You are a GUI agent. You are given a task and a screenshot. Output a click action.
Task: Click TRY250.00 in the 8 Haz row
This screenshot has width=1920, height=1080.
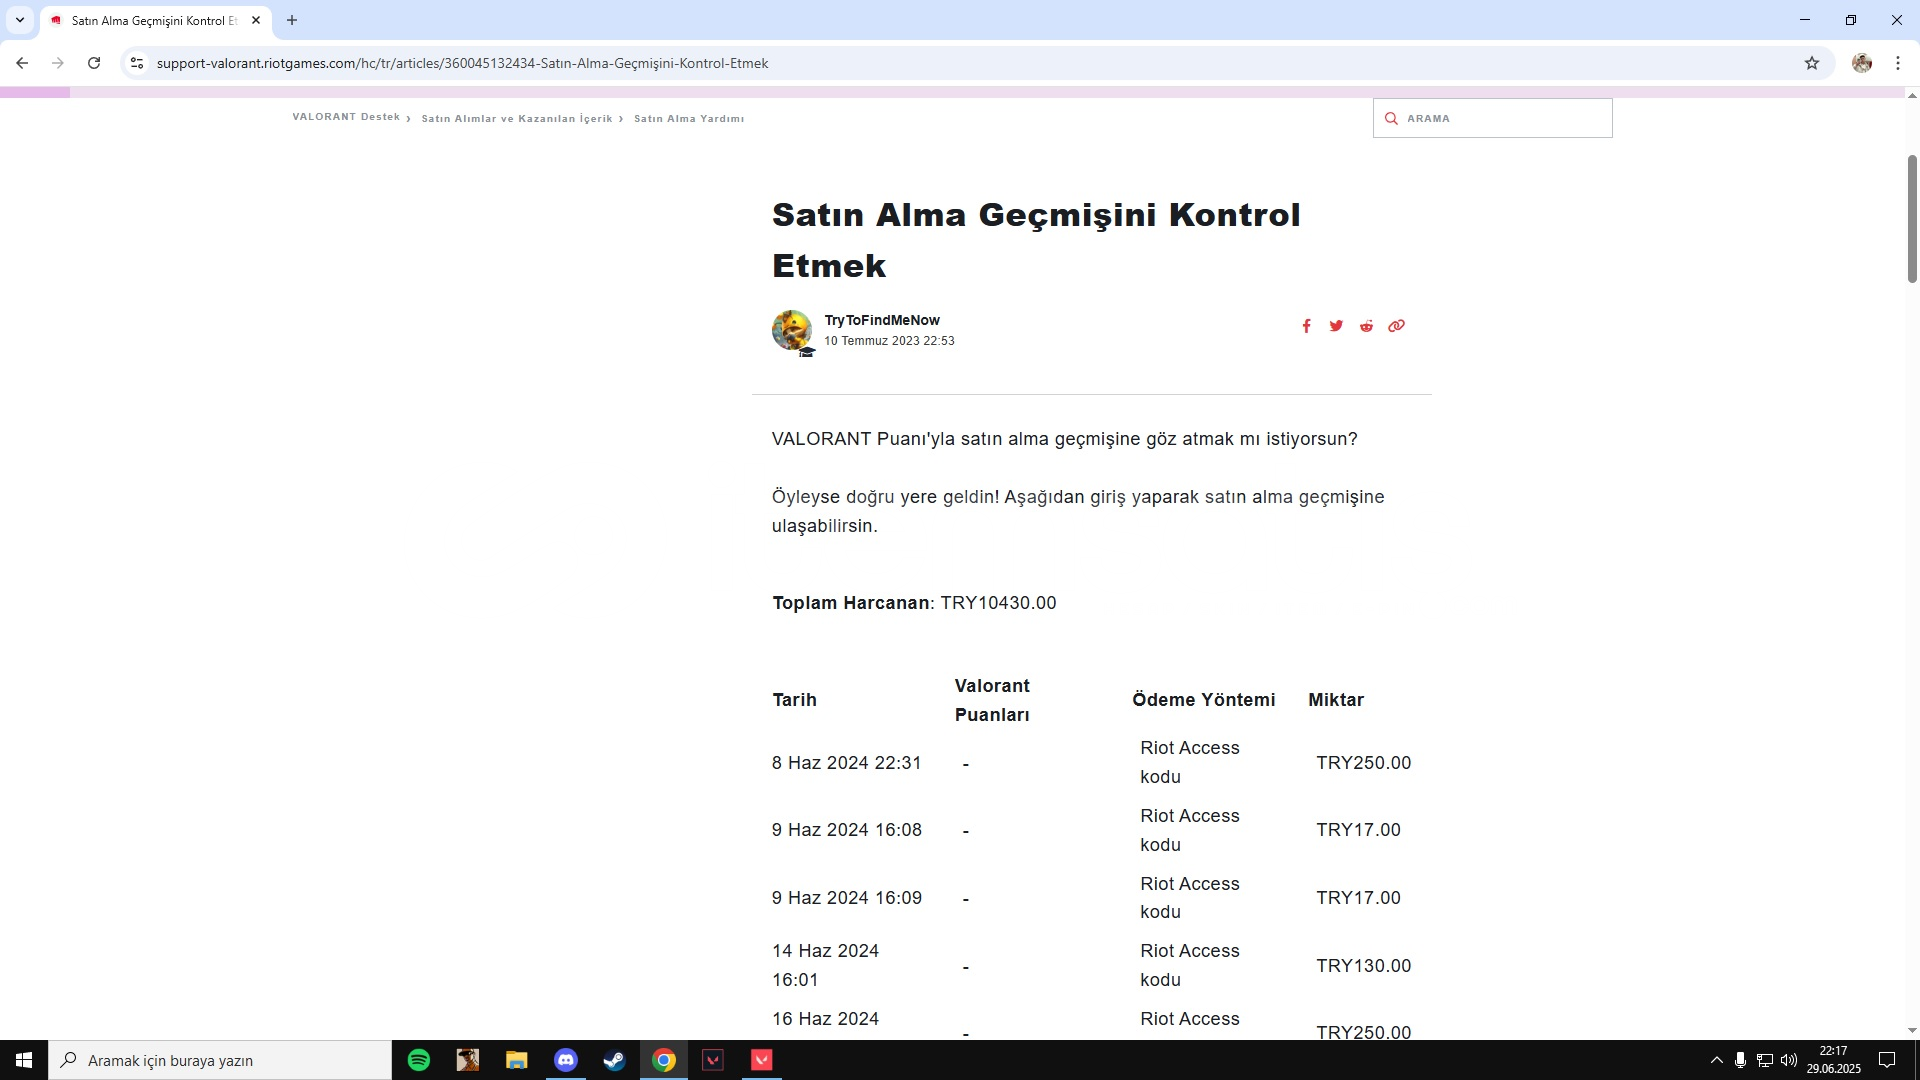[1363, 763]
